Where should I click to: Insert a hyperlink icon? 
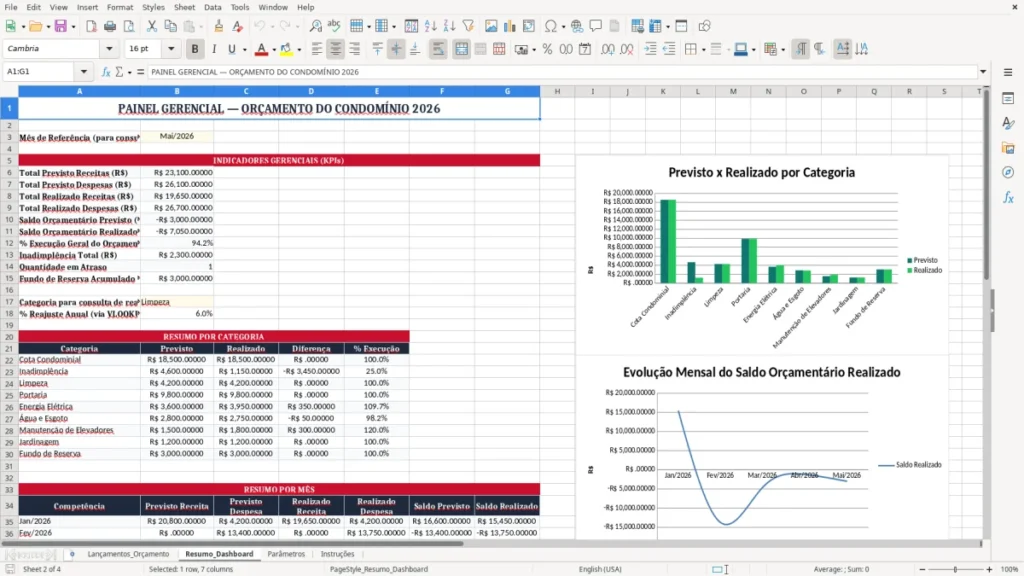pos(577,26)
